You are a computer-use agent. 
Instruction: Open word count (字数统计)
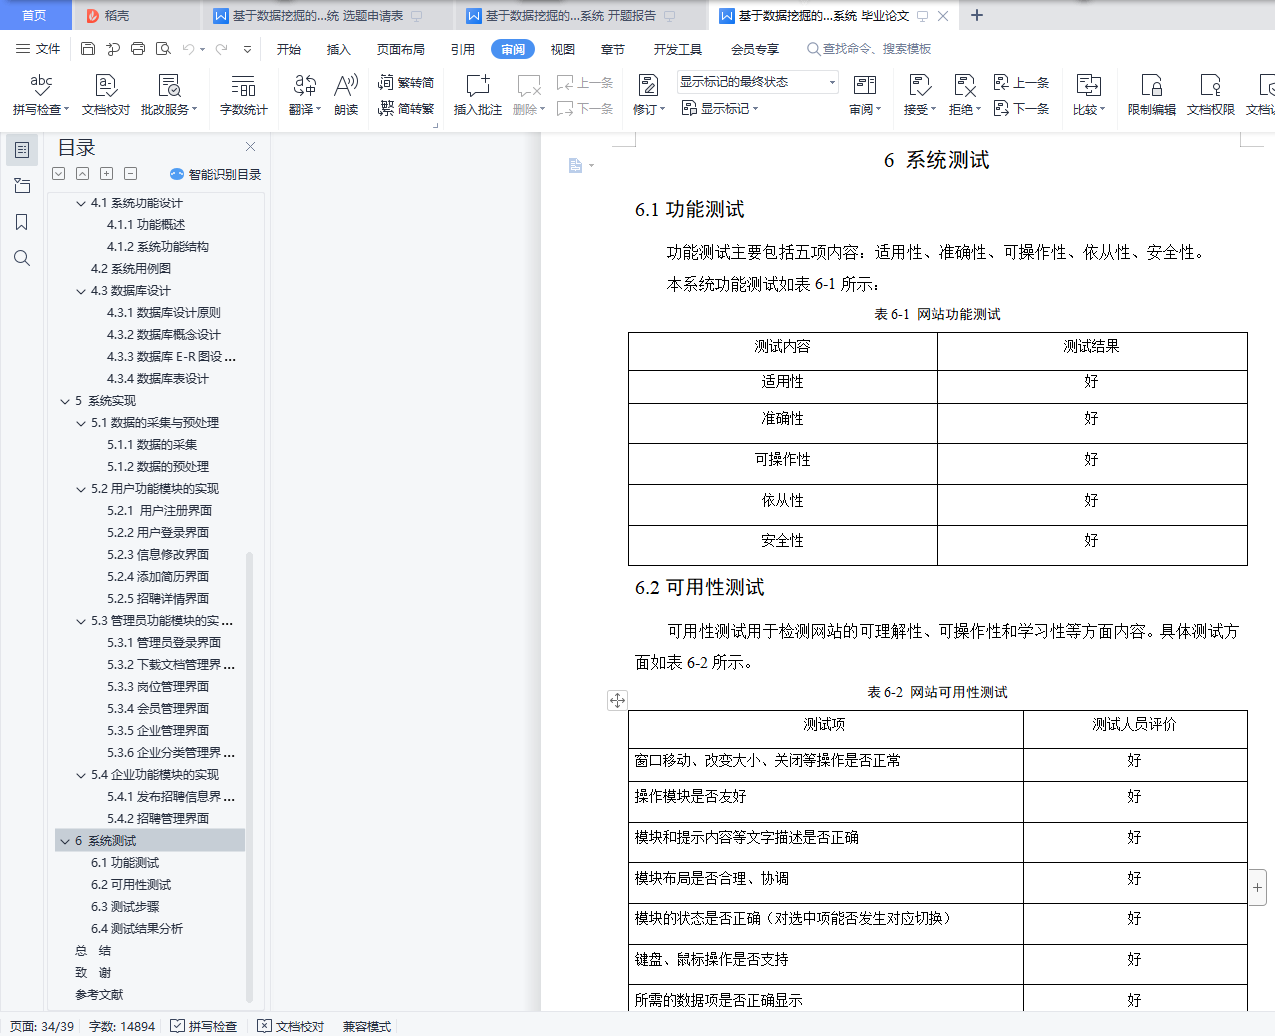[x=243, y=95]
